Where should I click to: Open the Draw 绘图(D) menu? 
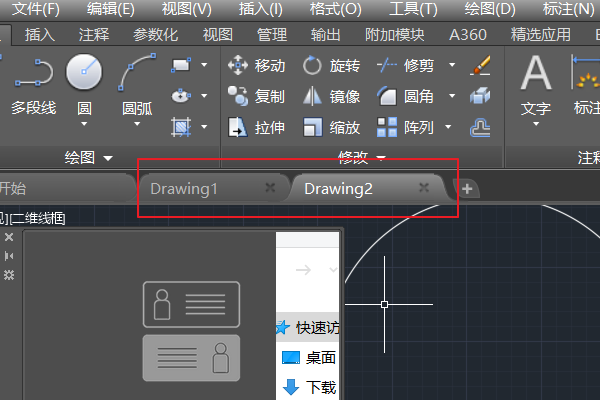[x=490, y=9]
